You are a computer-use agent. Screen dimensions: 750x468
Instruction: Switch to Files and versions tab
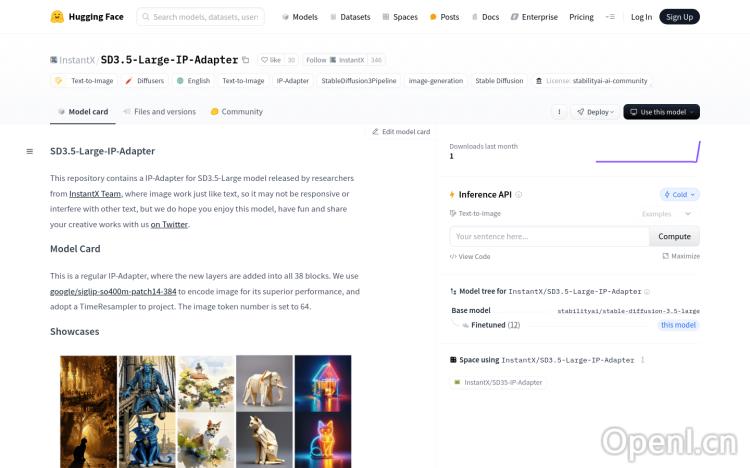point(159,112)
